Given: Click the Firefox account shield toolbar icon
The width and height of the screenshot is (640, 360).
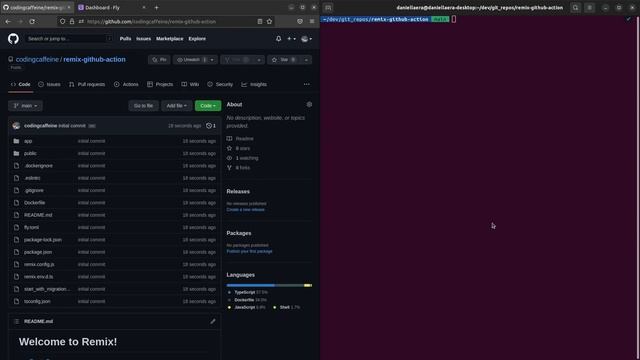Looking at the screenshot, I should pyautogui.click(x=300, y=21).
